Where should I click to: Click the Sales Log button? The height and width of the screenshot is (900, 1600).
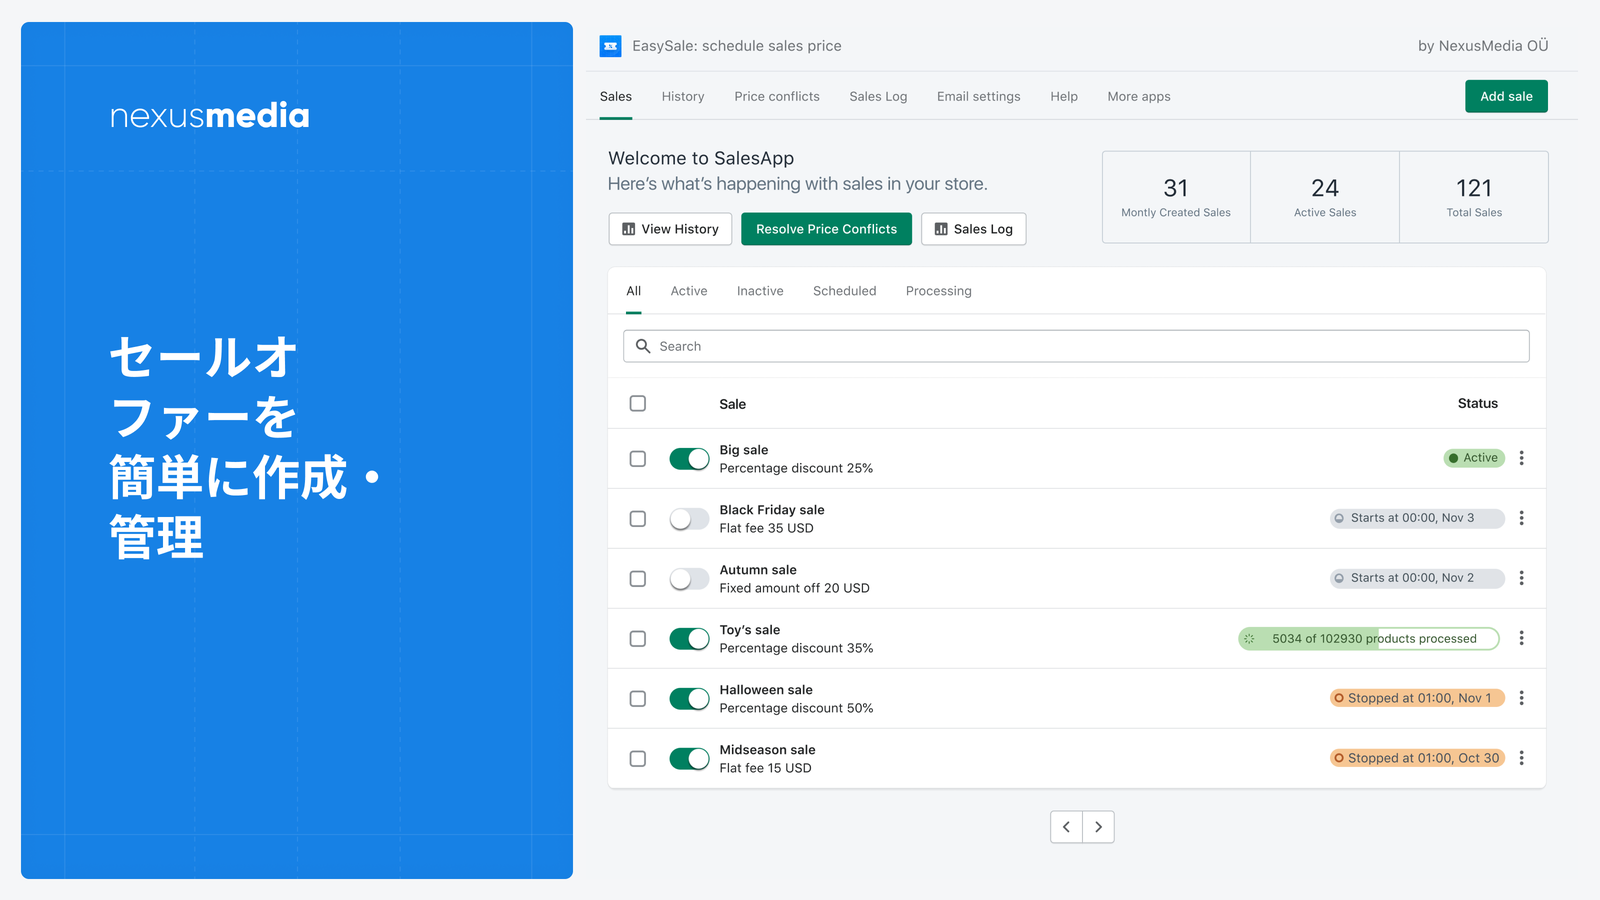973,229
